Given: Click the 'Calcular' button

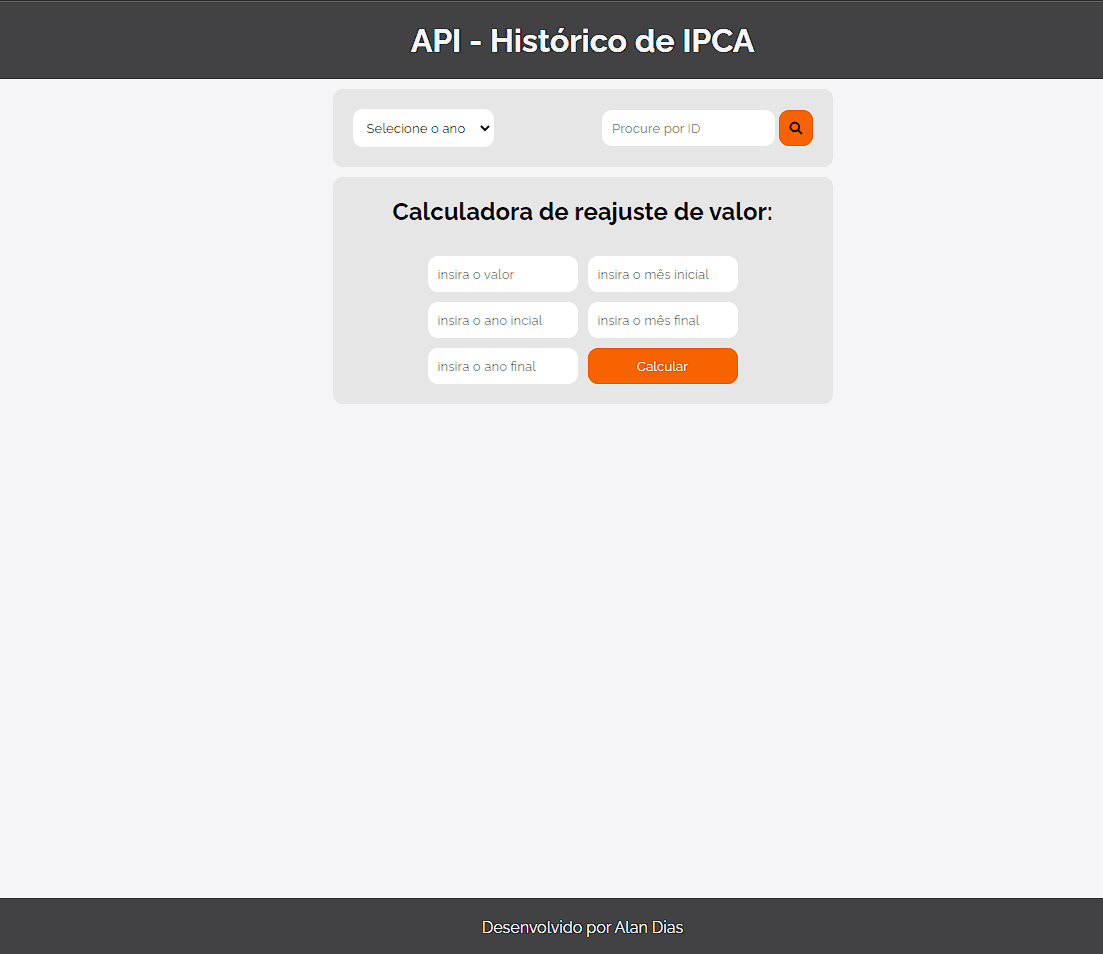Looking at the screenshot, I should 662,366.
